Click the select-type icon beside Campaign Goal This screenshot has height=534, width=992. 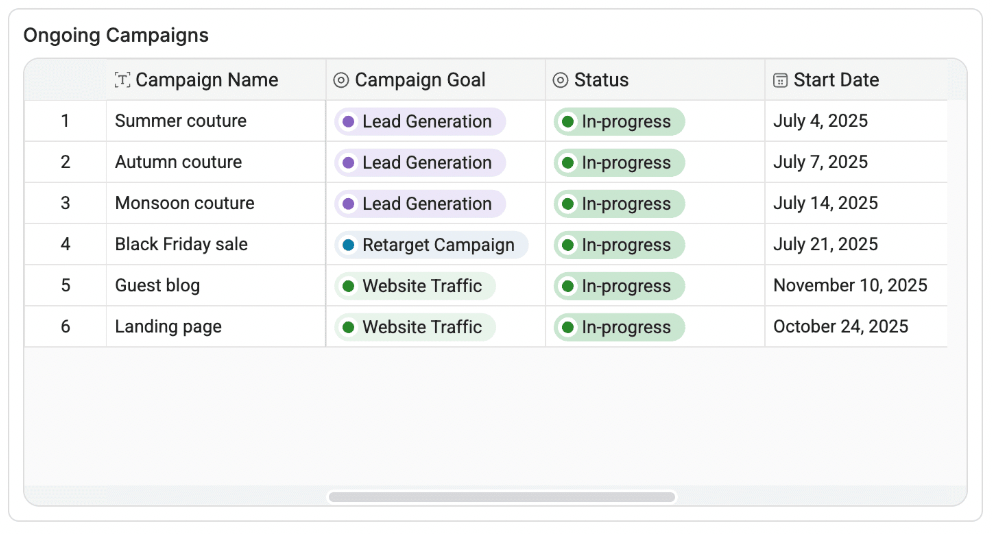[341, 80]
